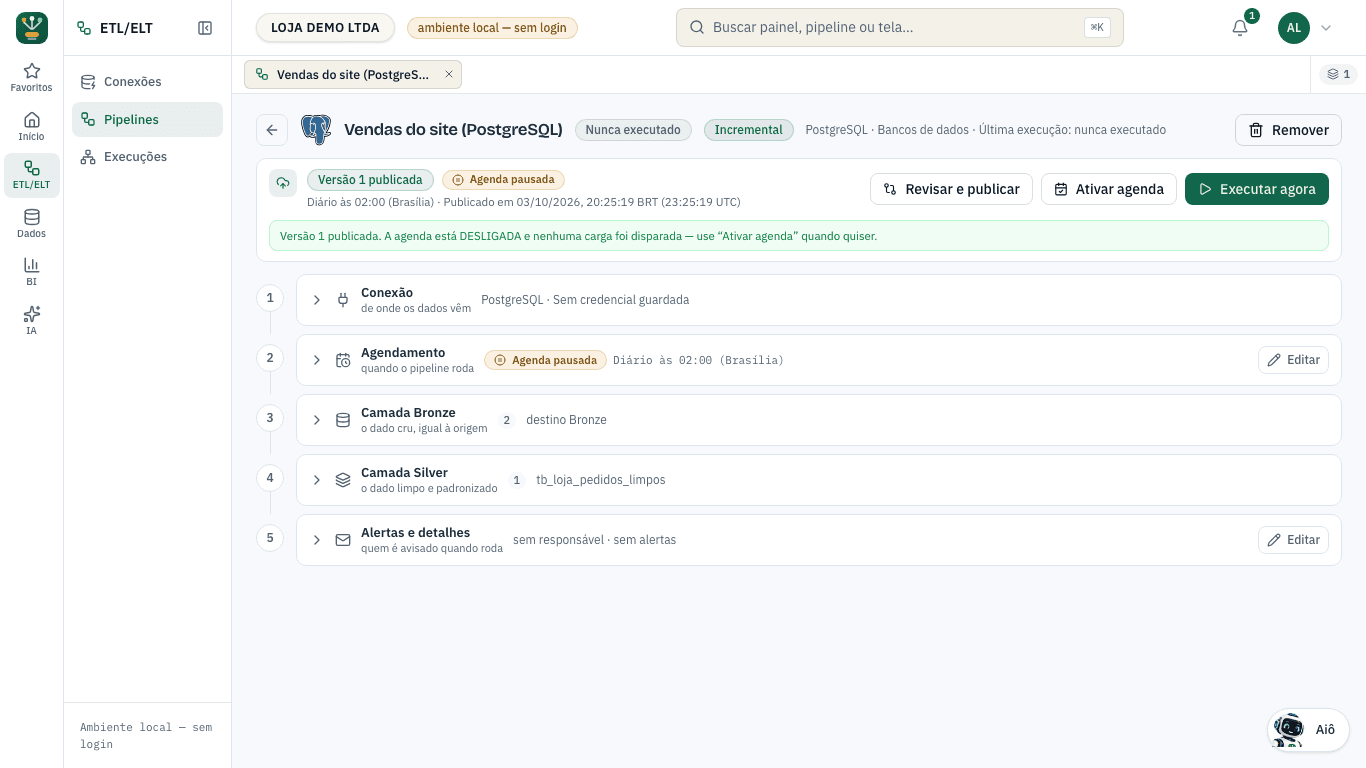Focus the search painel, pipeline ou tela field
Viewport: 1366px width, 768px height.
point(900,28)
